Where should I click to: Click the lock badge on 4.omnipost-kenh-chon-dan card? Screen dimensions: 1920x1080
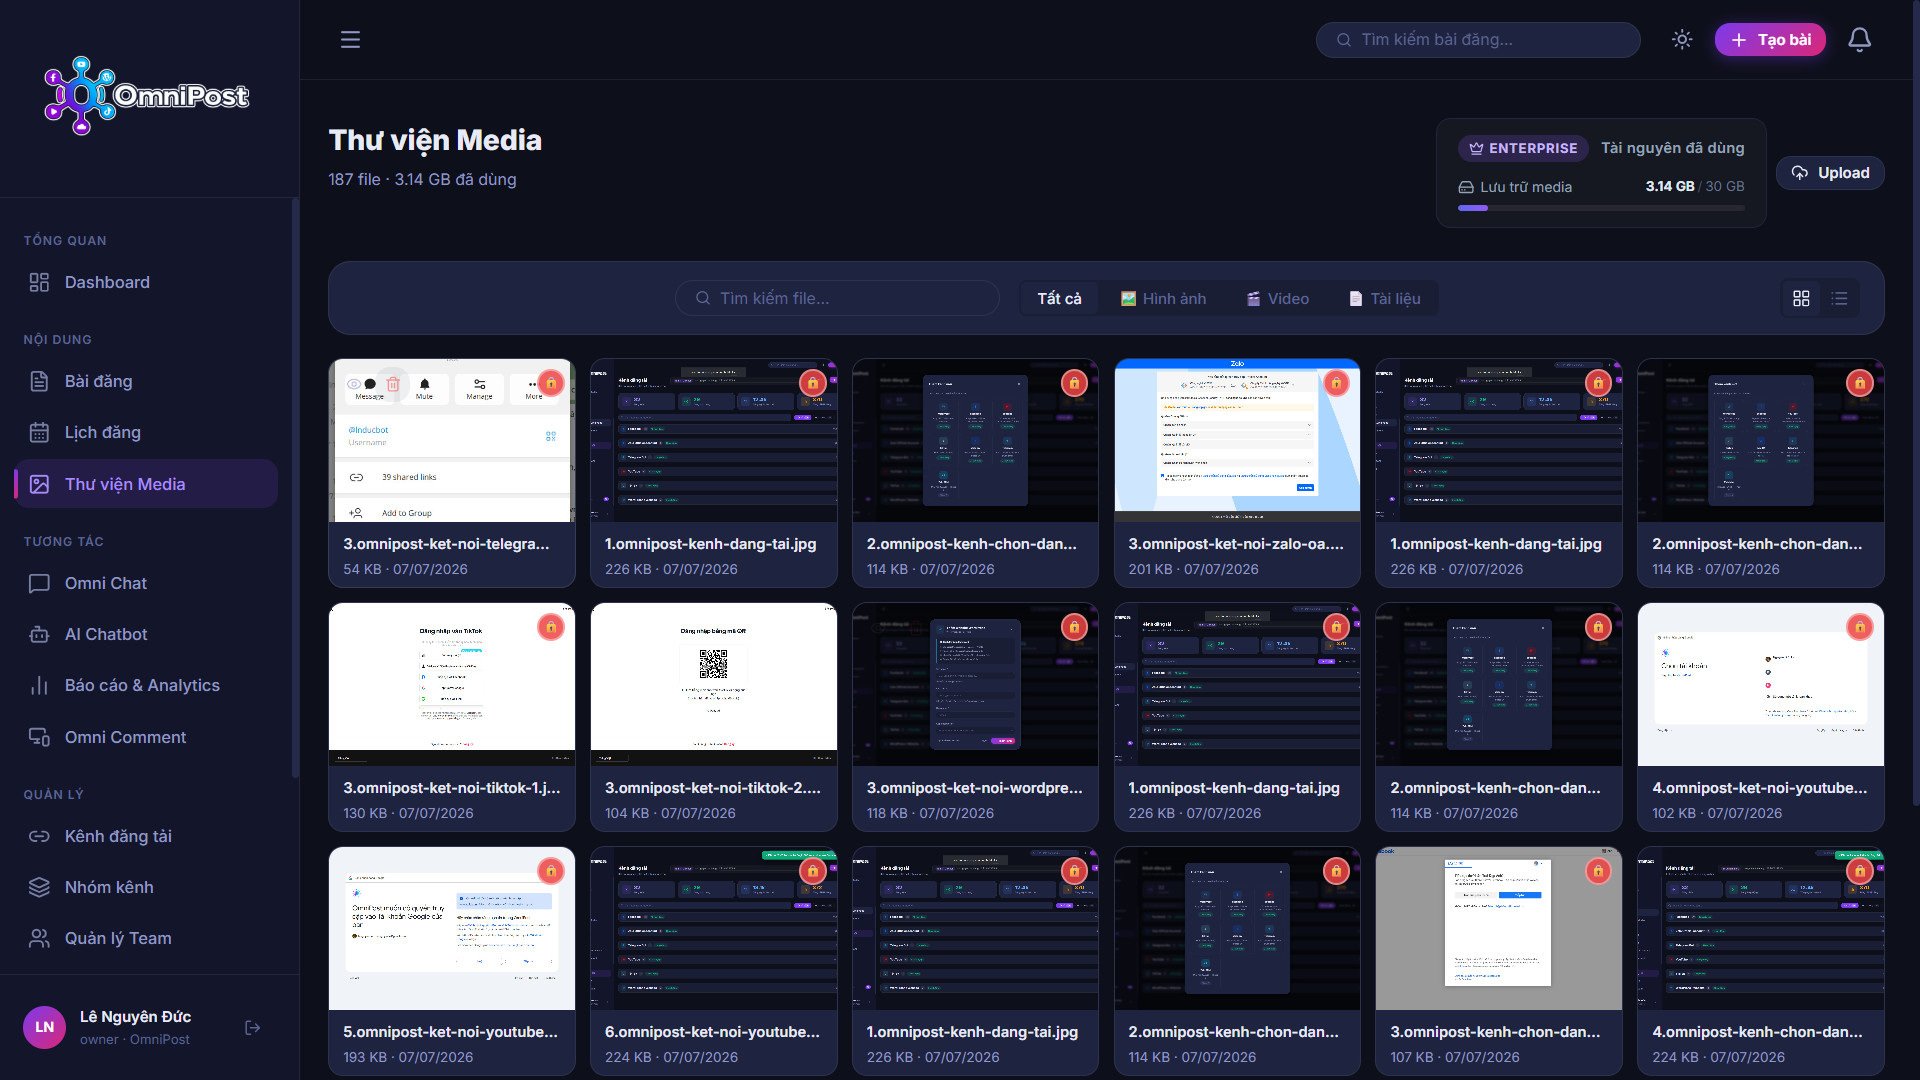(1860, 871)
